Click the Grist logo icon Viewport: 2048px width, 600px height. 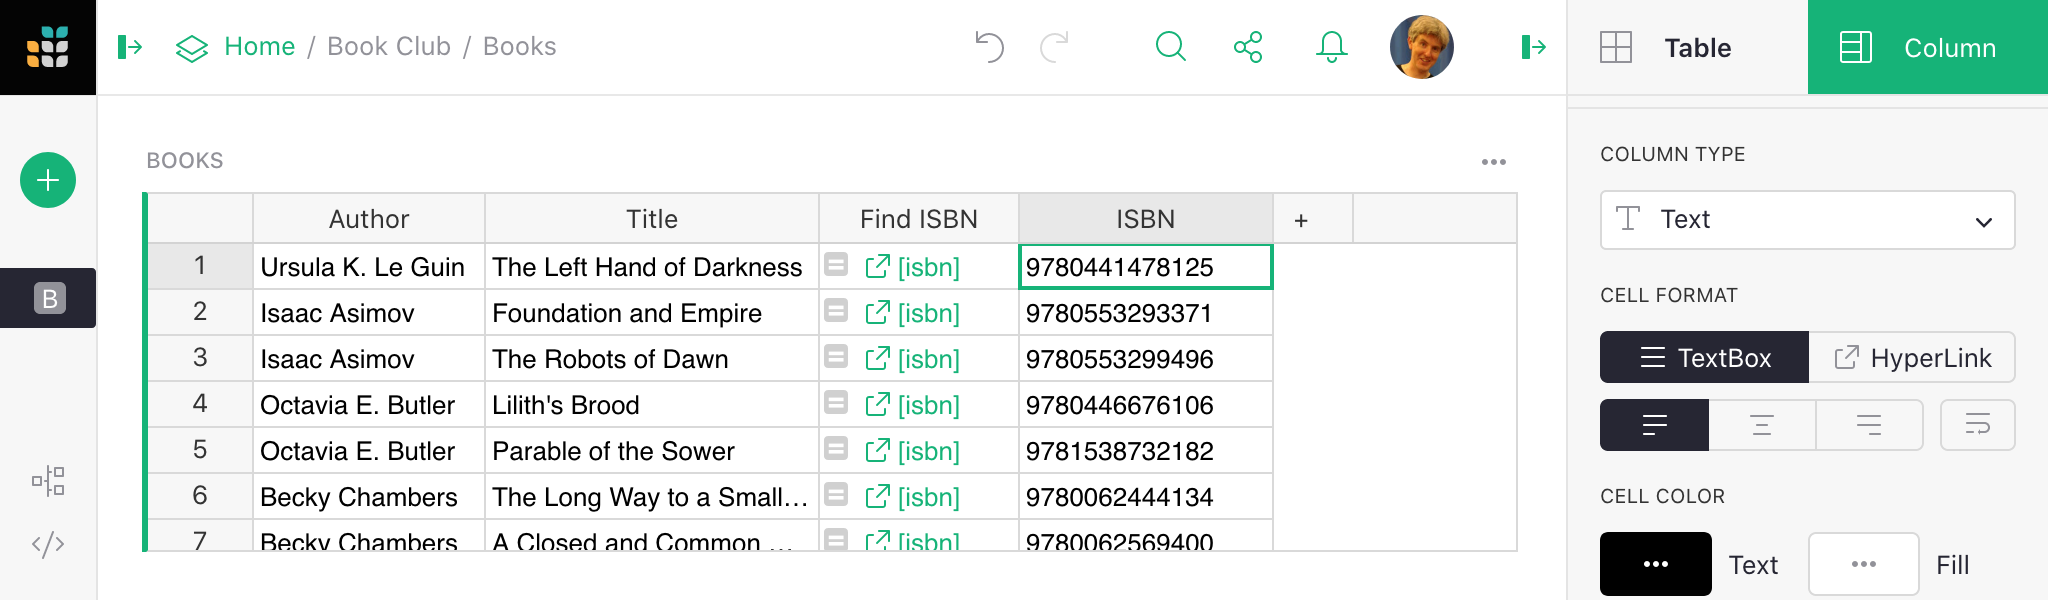coord(48,47)
